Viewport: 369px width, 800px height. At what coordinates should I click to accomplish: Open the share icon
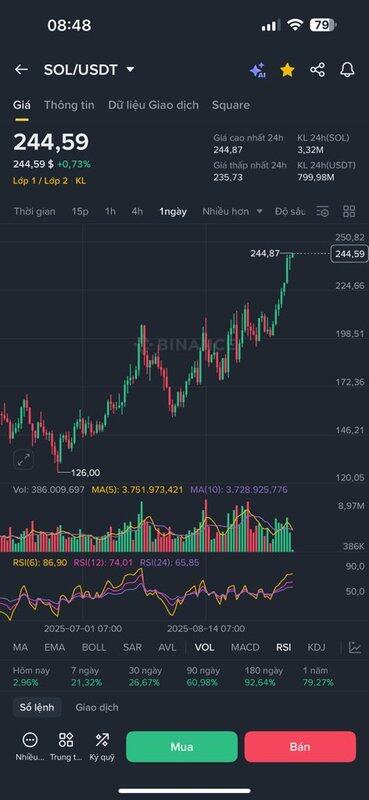317,70
